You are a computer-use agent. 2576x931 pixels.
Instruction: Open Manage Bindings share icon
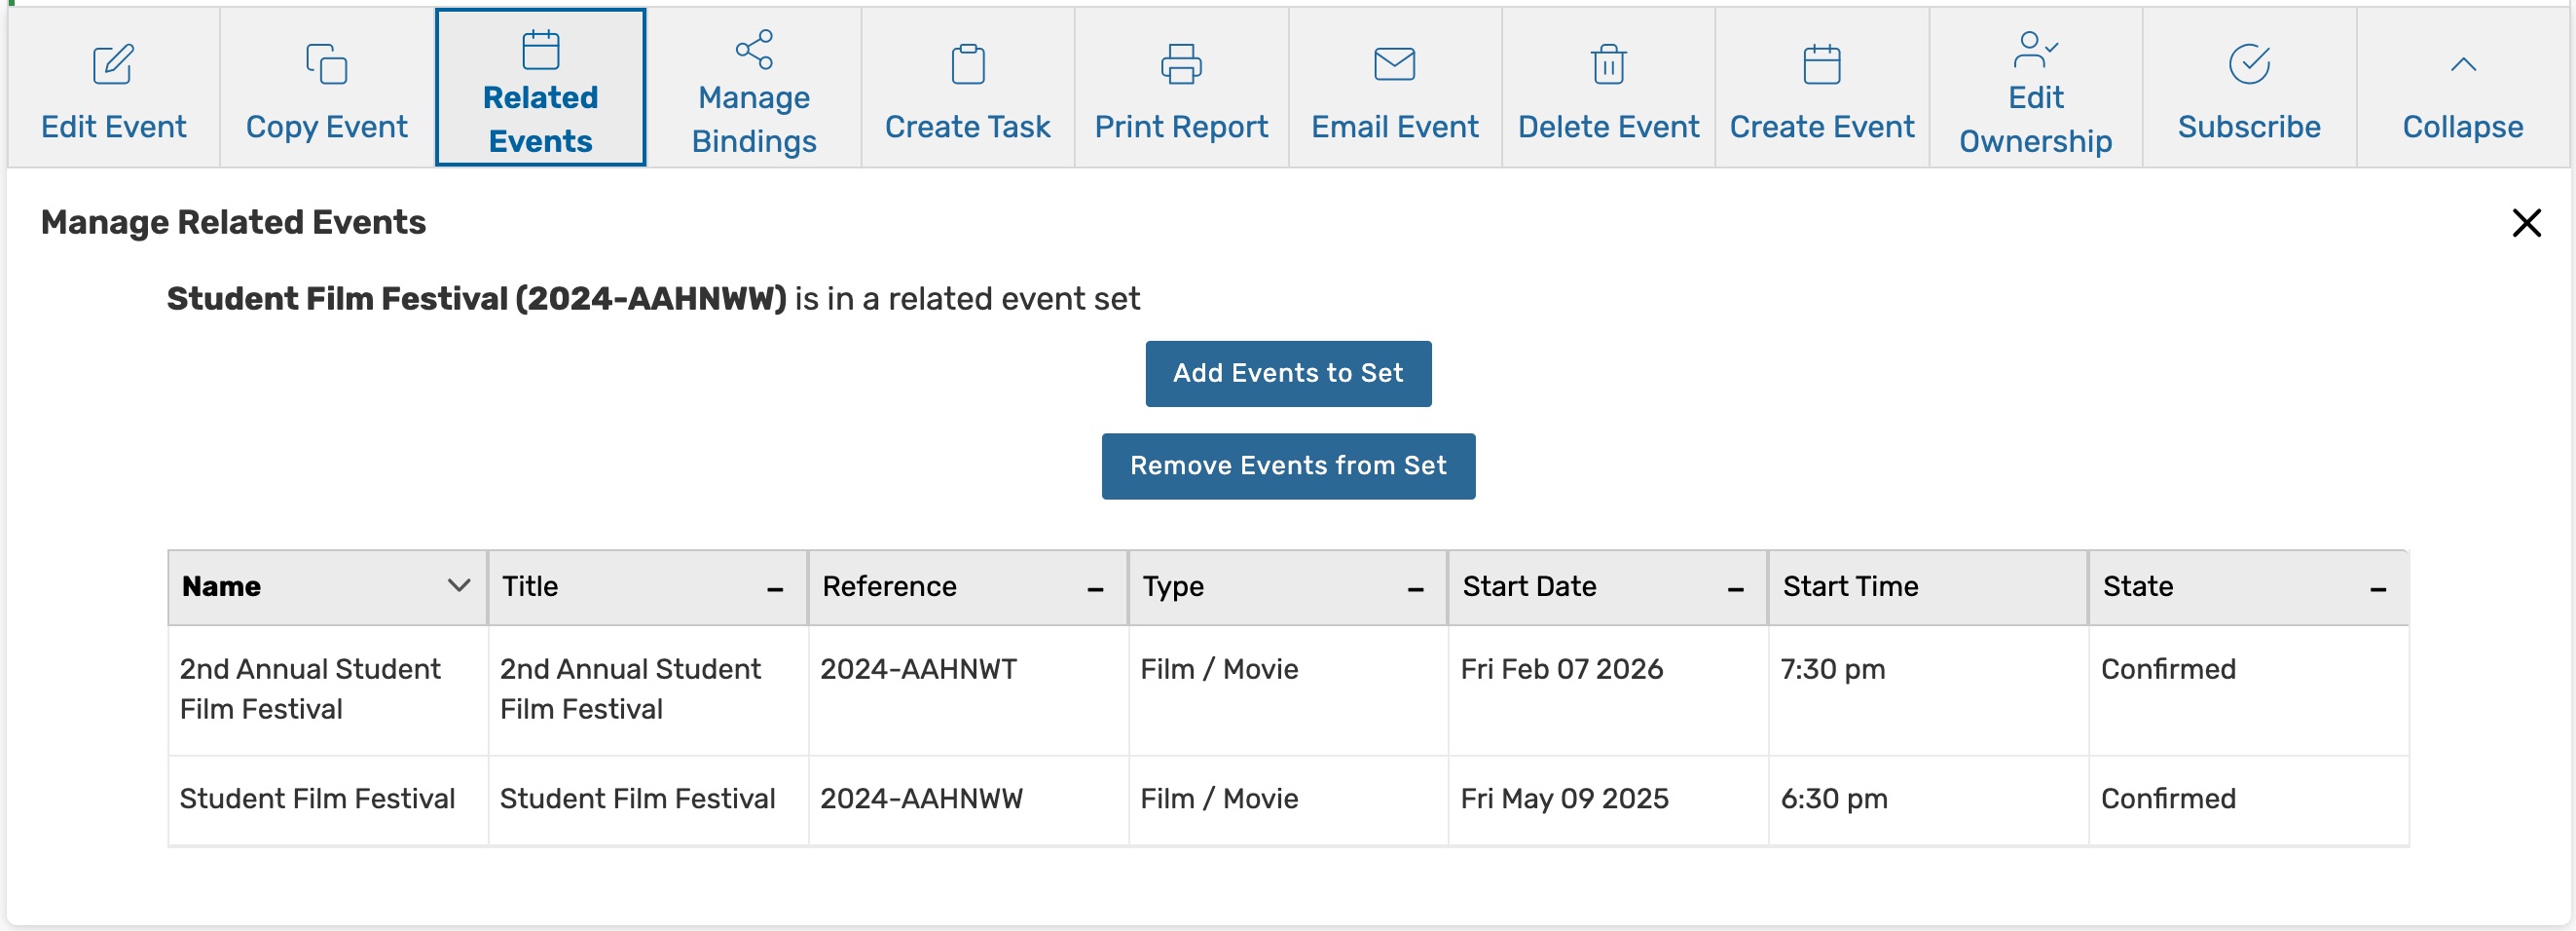(754, 49)
